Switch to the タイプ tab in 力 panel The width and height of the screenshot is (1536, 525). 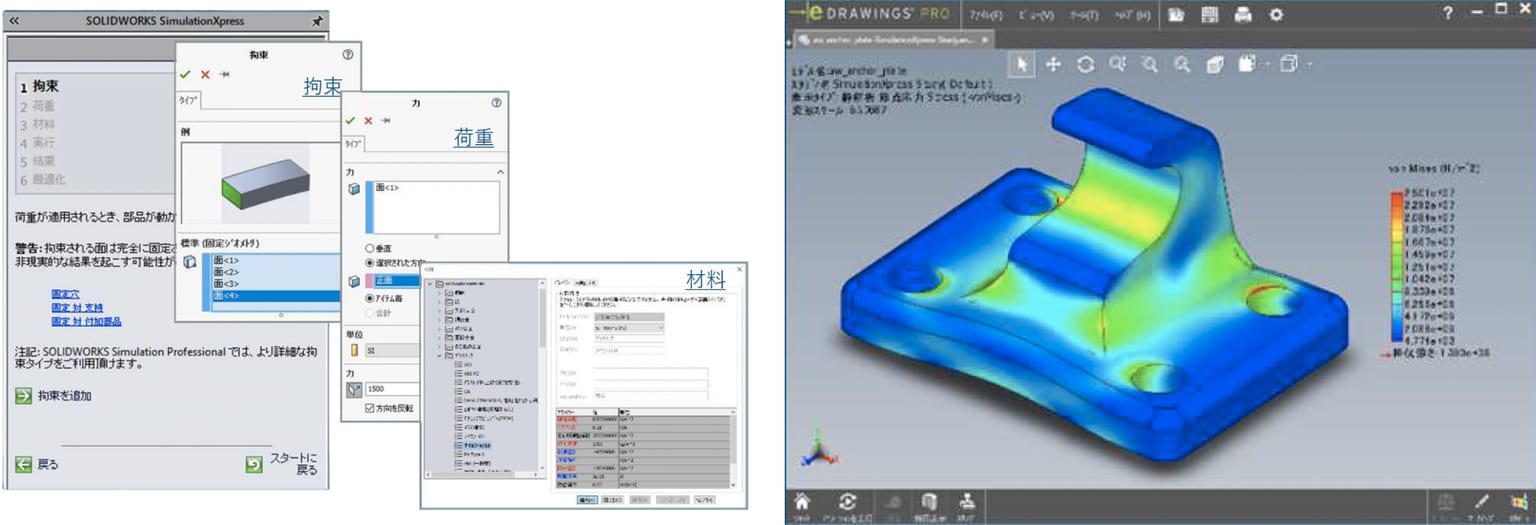[x=354, y=144]
